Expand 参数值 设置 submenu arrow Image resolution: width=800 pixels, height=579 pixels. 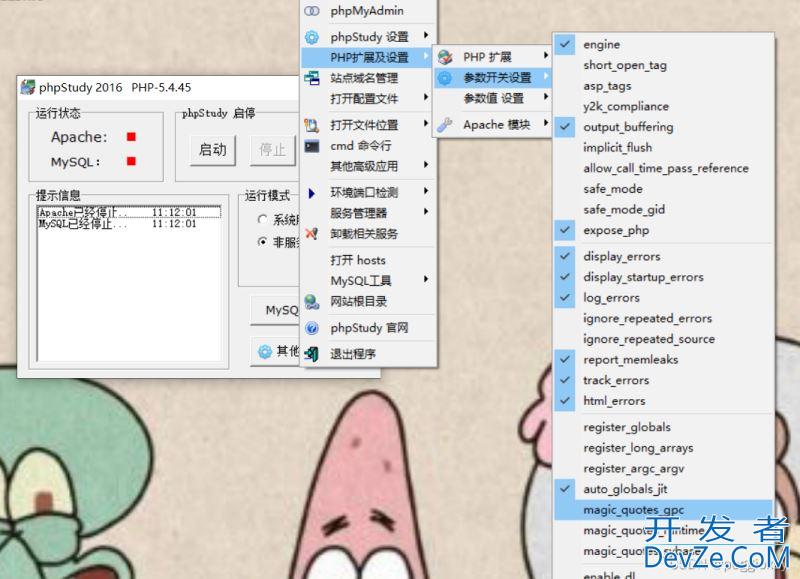click(546, 97)
